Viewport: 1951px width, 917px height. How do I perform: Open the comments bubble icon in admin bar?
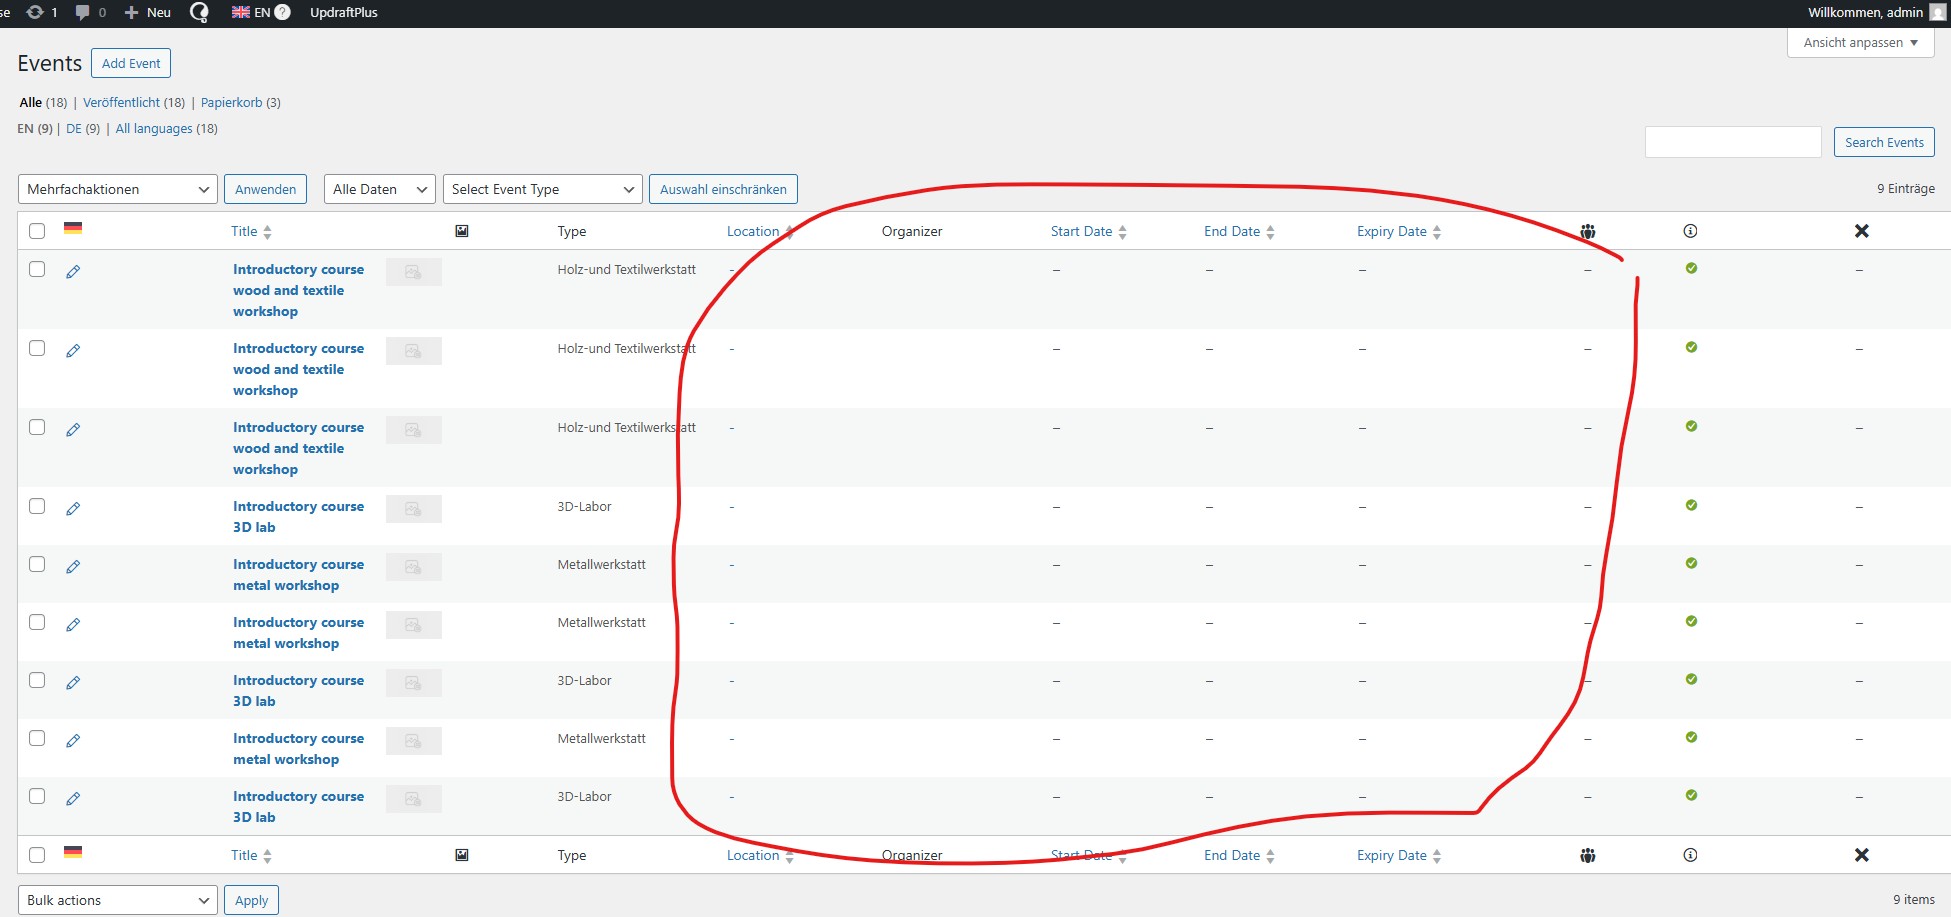tap(83, 12)
